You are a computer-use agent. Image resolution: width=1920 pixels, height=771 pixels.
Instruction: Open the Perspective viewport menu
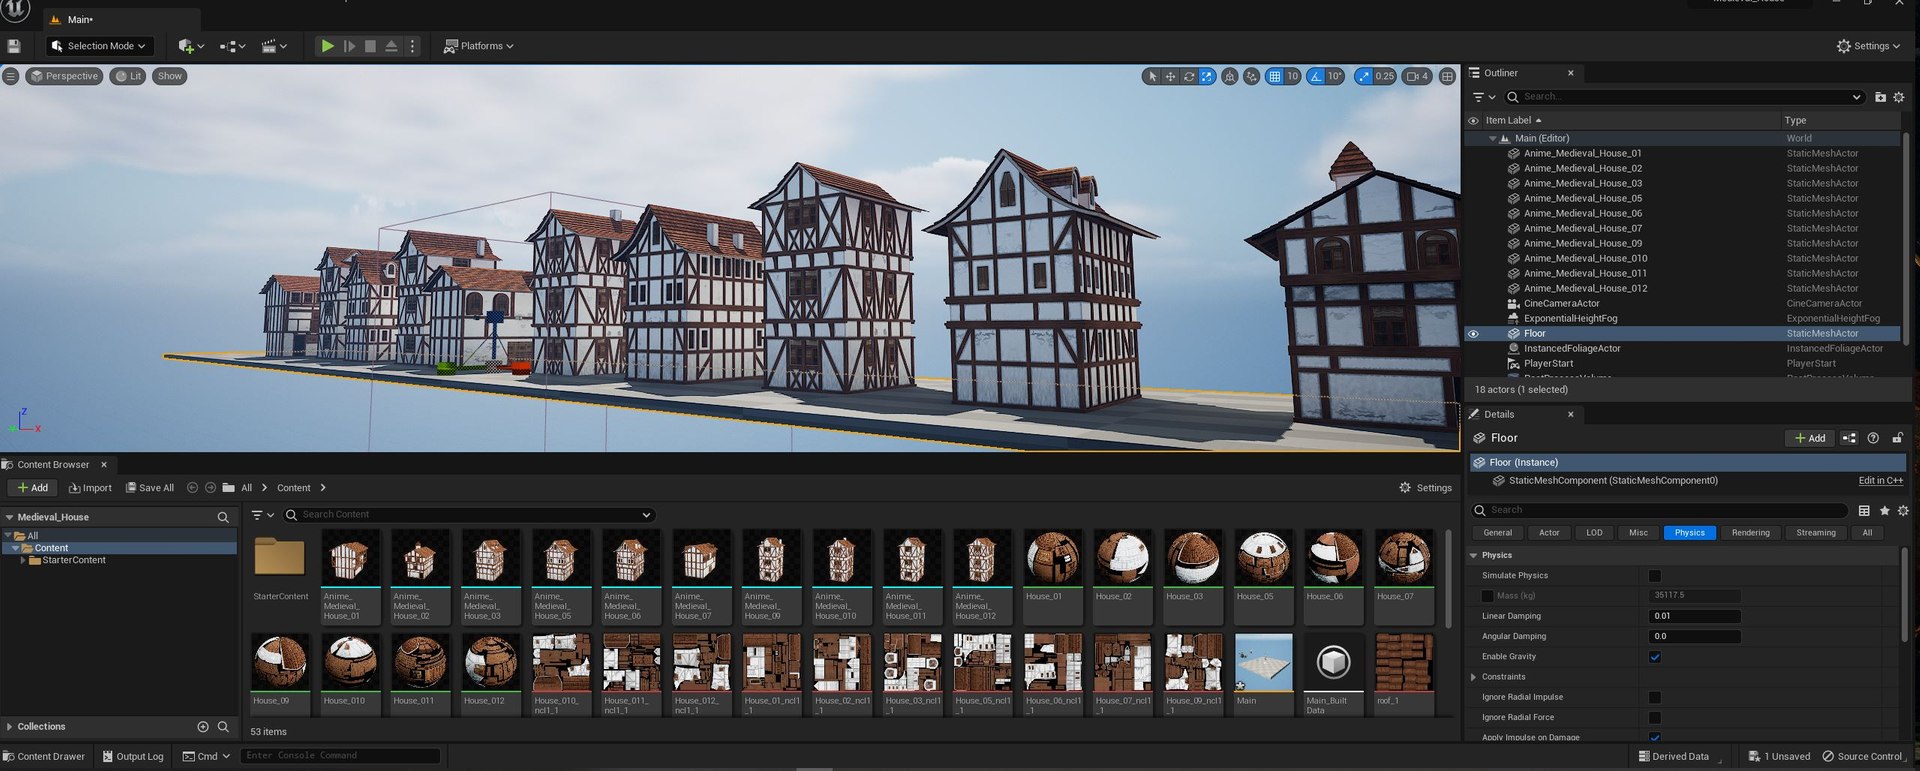64,76
